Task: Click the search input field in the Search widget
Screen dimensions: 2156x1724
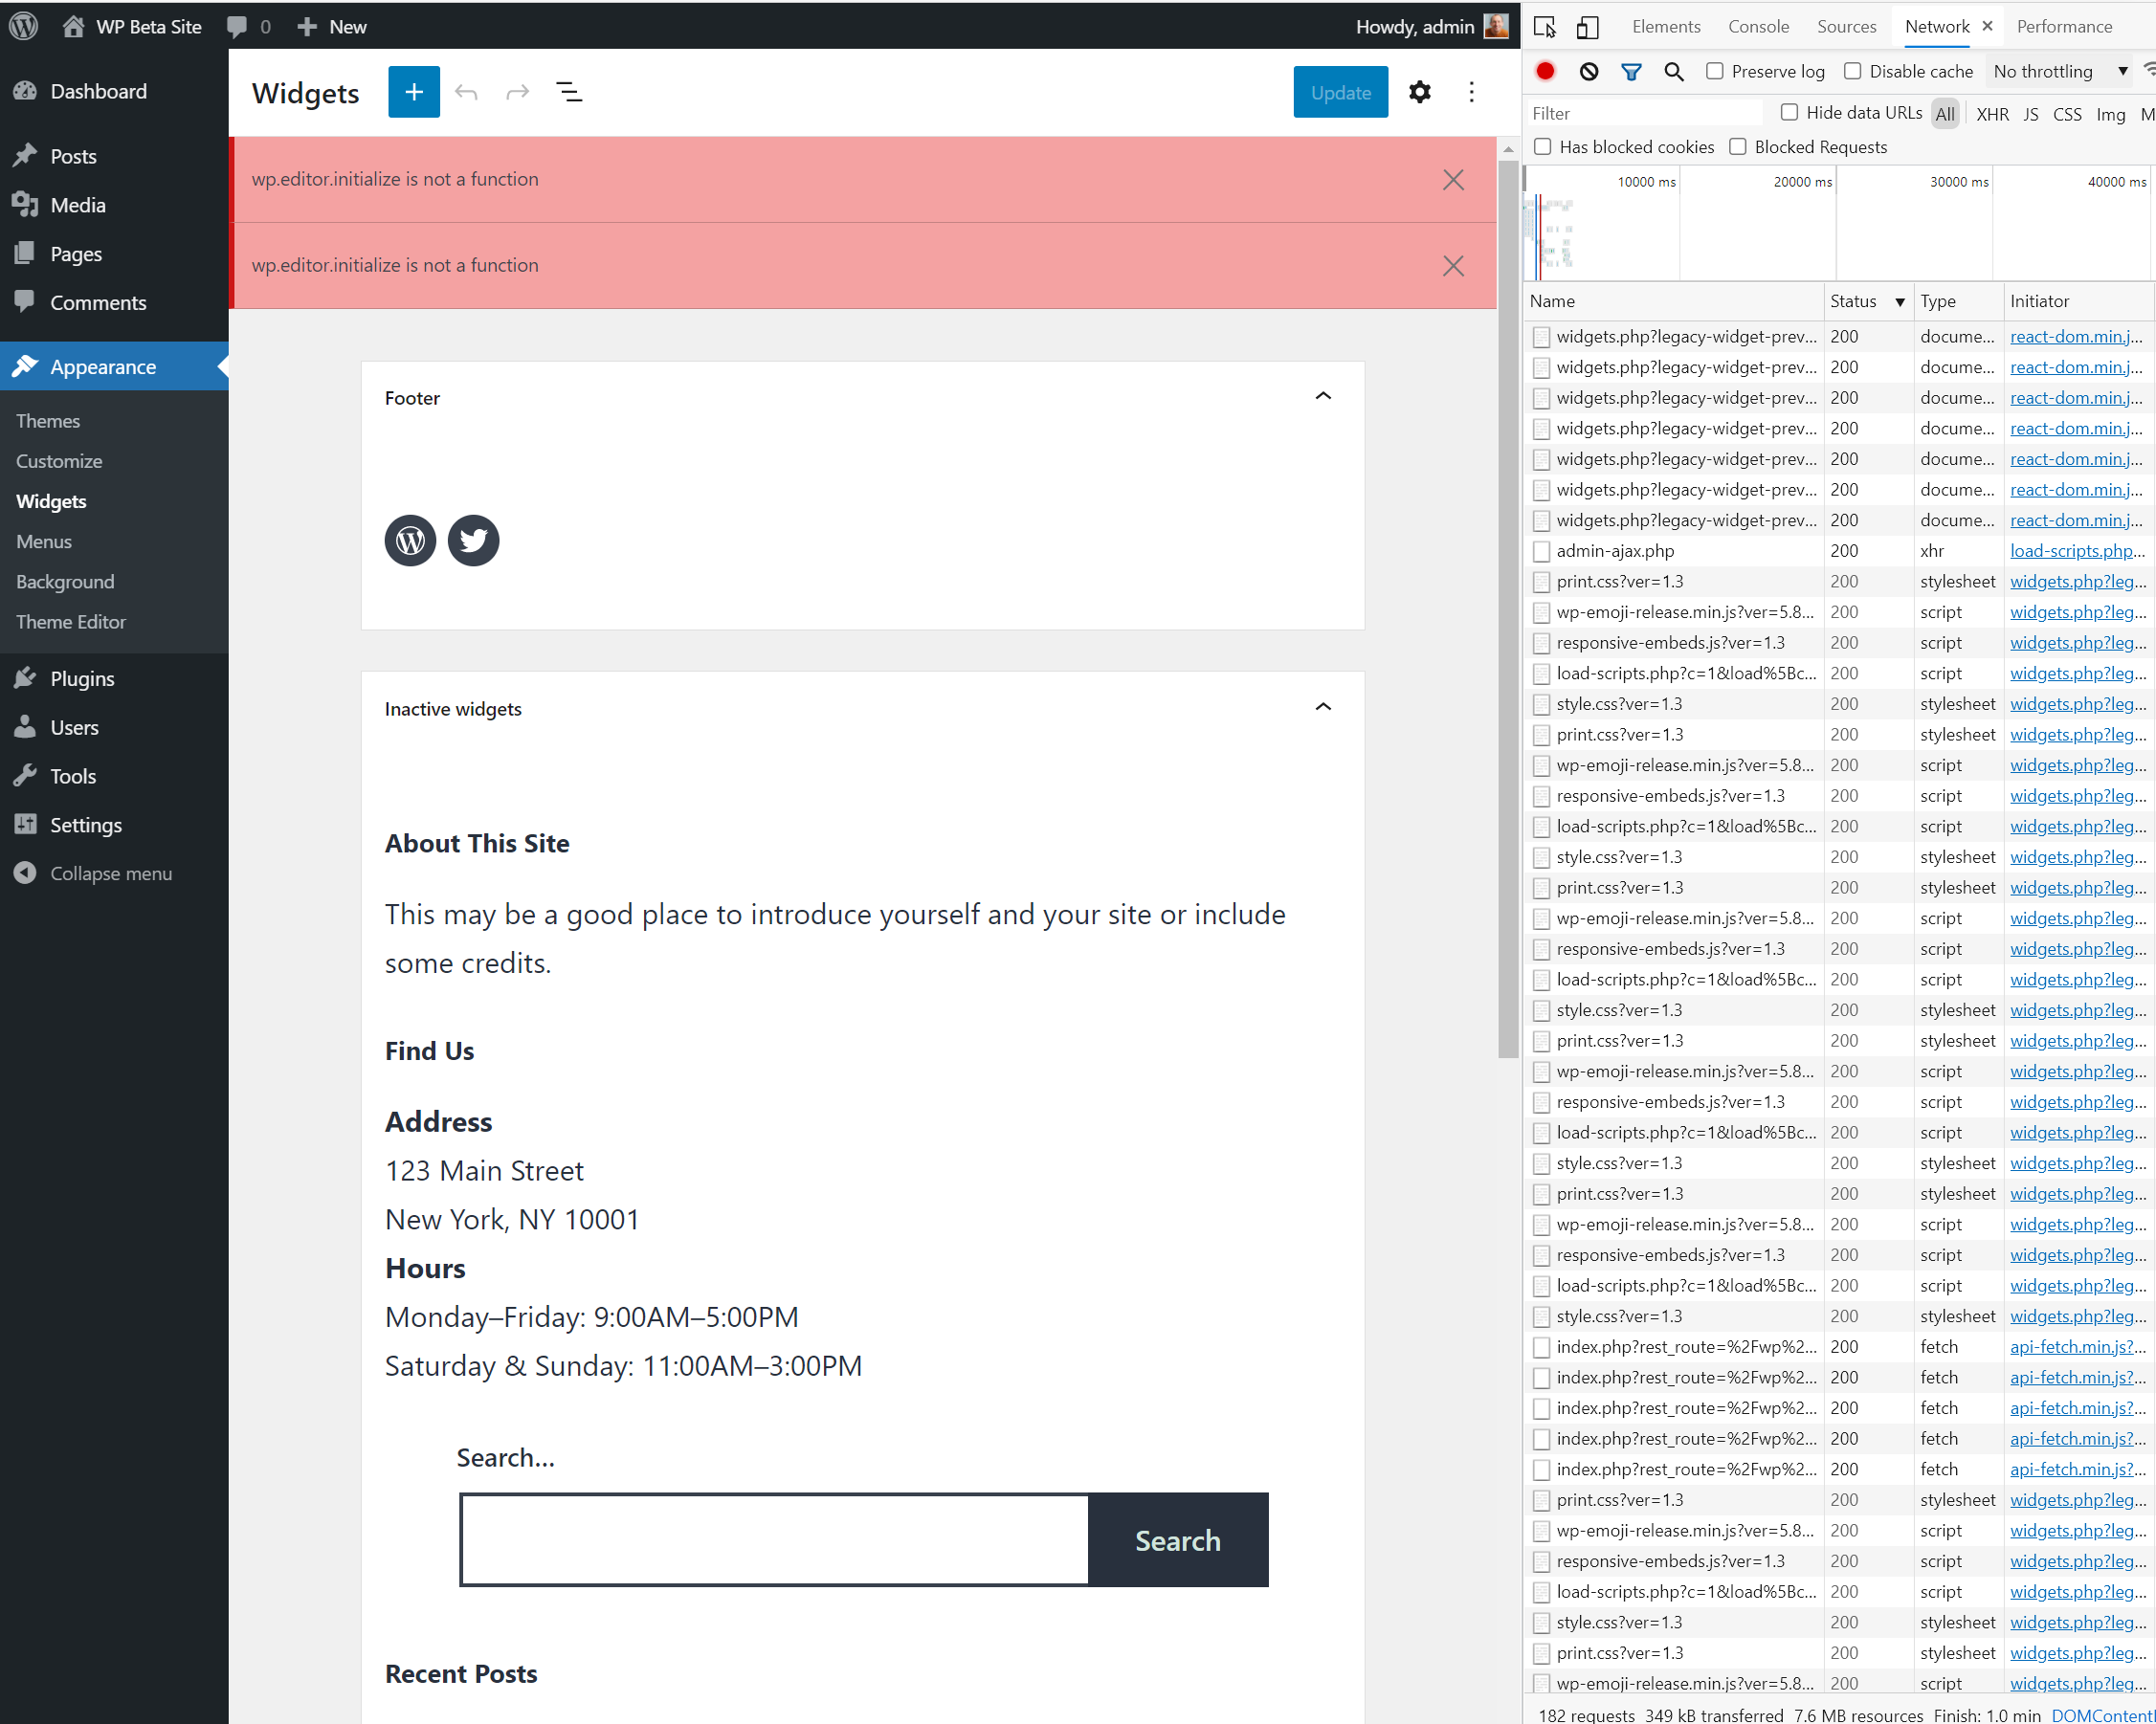Action: tap(772, 1540)
